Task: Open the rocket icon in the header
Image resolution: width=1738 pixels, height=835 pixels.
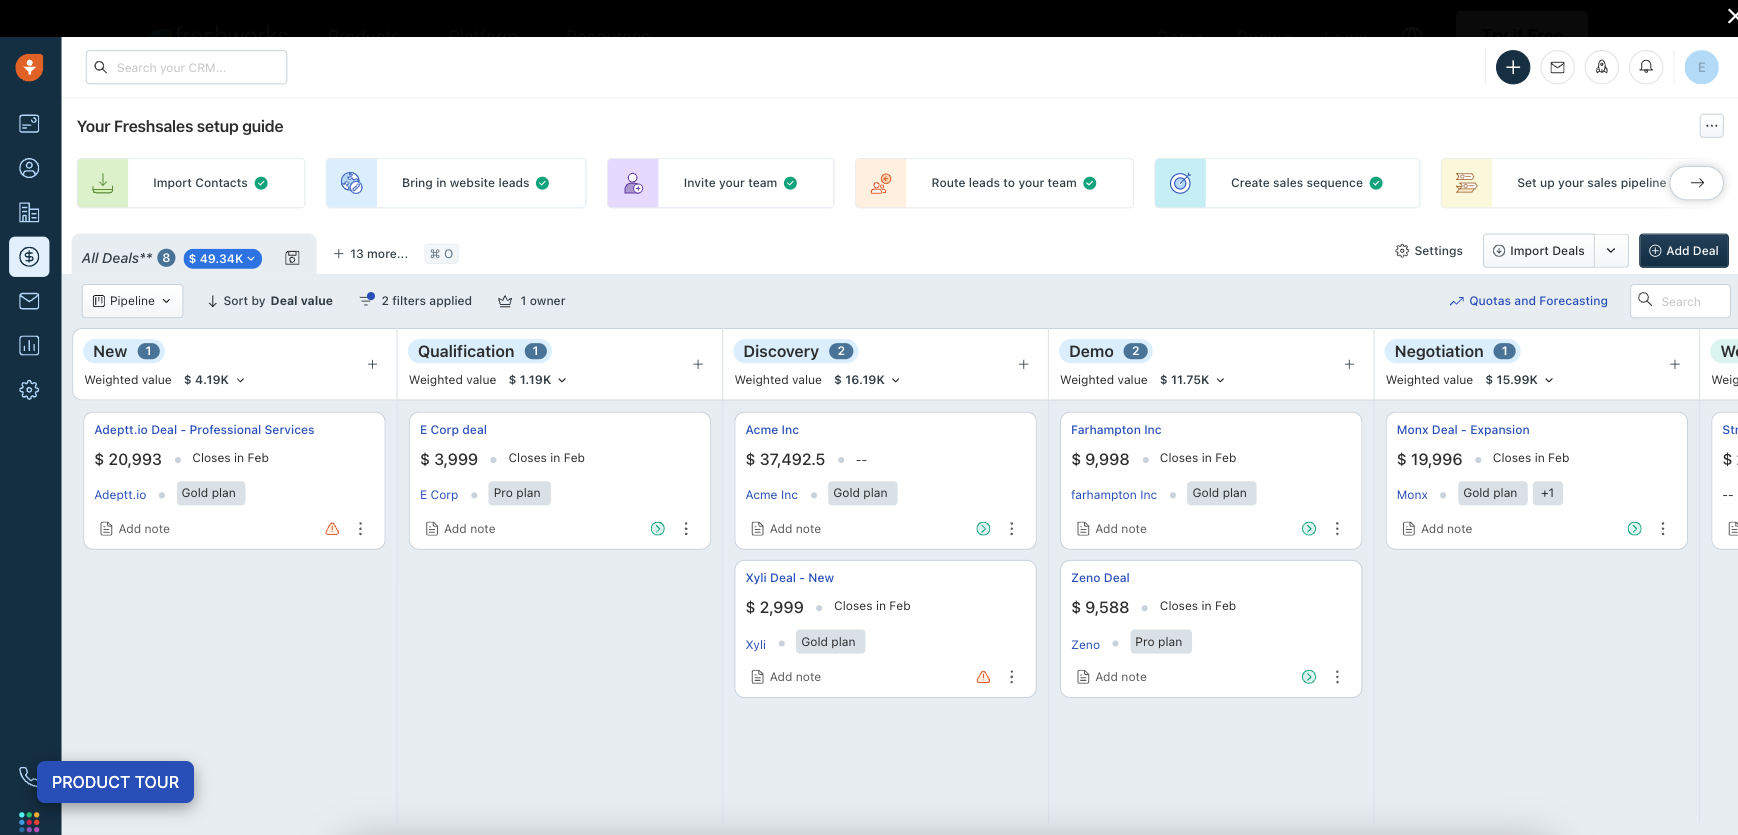Action: [x=1601, y=67]
